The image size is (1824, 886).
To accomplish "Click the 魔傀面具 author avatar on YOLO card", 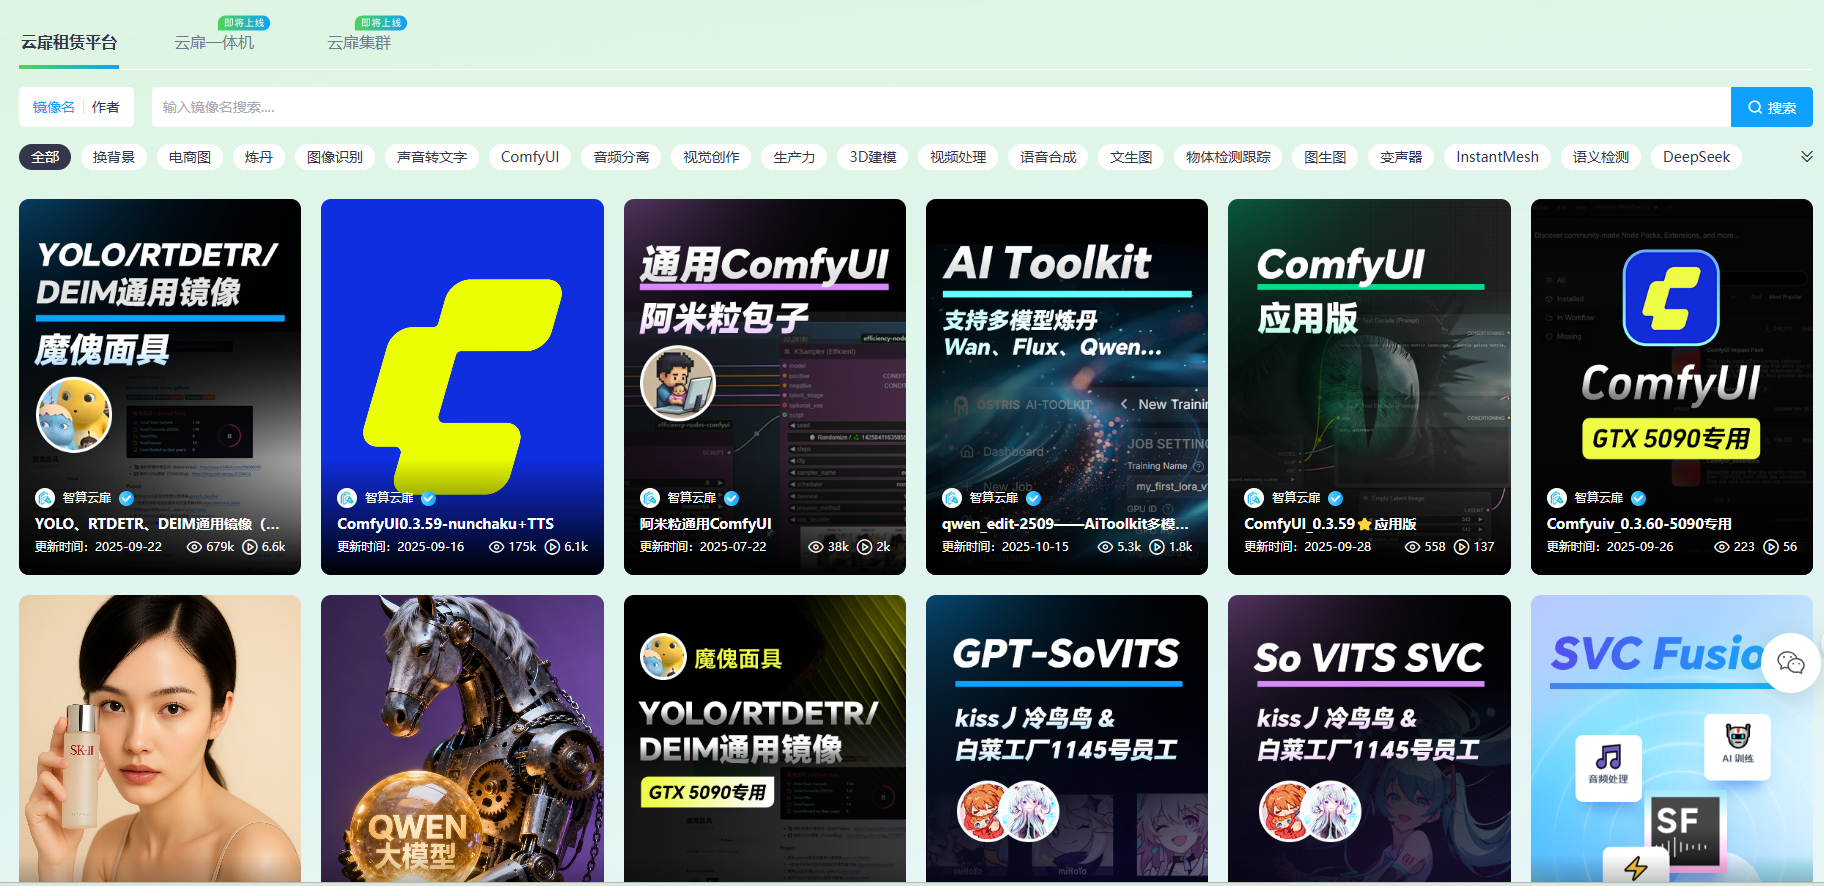I will 74,415.
